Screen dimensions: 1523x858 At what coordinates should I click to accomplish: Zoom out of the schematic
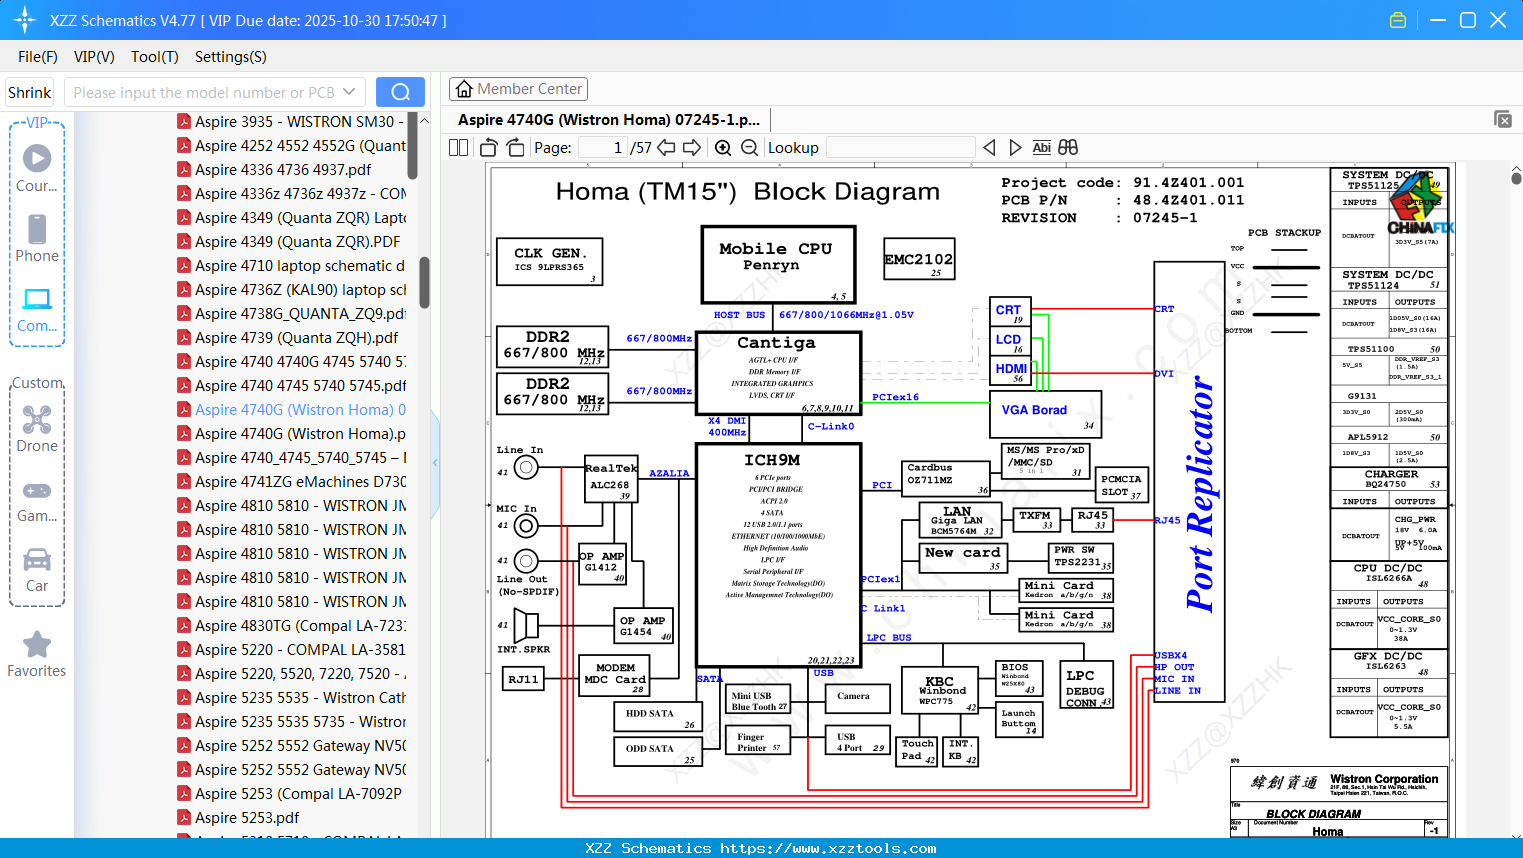coord(750,148)
